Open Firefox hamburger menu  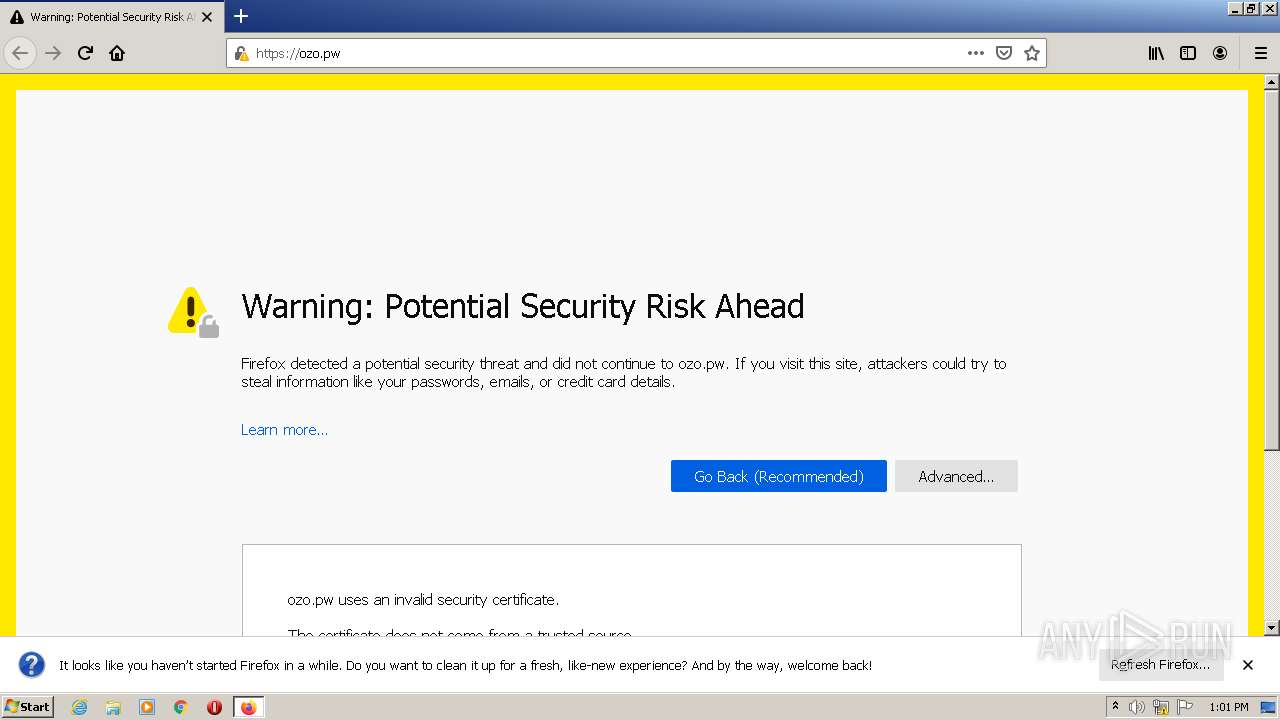[x=1260, y=53]
